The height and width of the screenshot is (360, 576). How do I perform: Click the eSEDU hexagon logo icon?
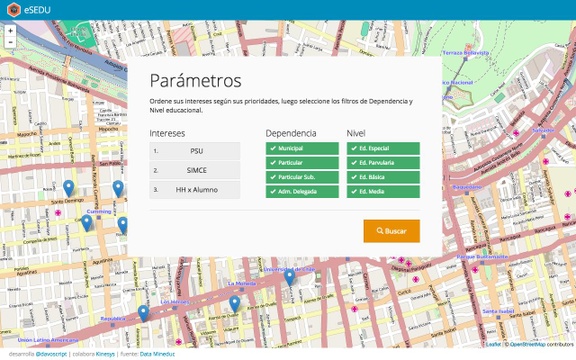tap(14, 10)
